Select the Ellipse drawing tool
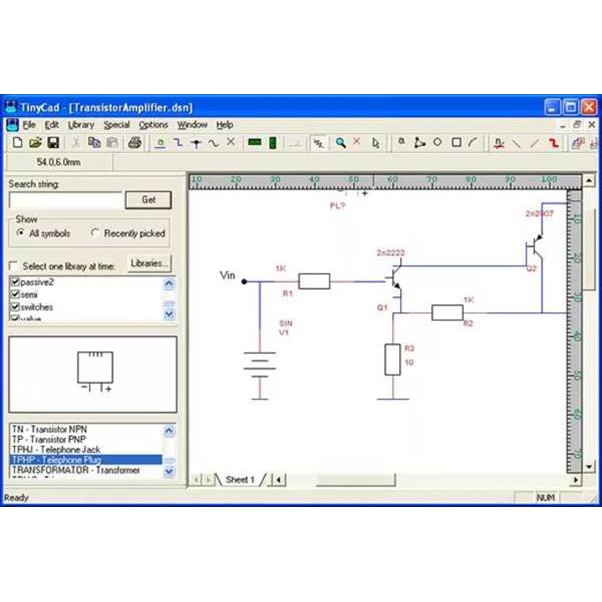This screenshot has width=602, height=602. (x=437, y=144)
